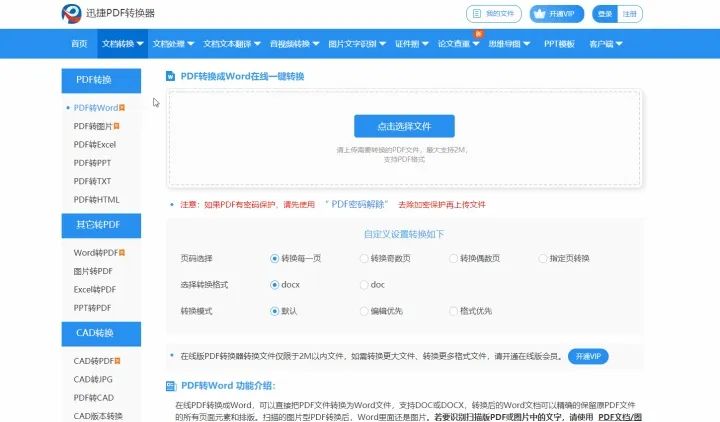Choose doc output format

[364, 285]
